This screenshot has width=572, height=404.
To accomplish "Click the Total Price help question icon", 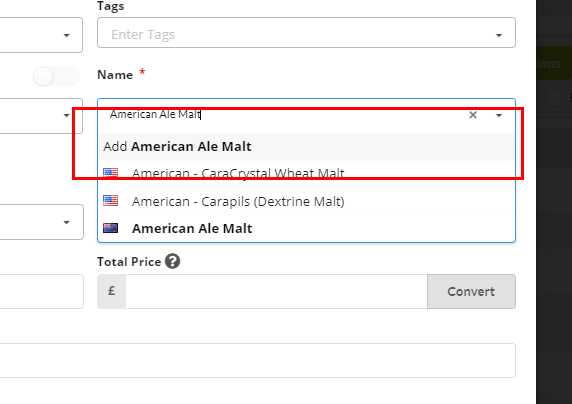I will click(x=173, y=261).
